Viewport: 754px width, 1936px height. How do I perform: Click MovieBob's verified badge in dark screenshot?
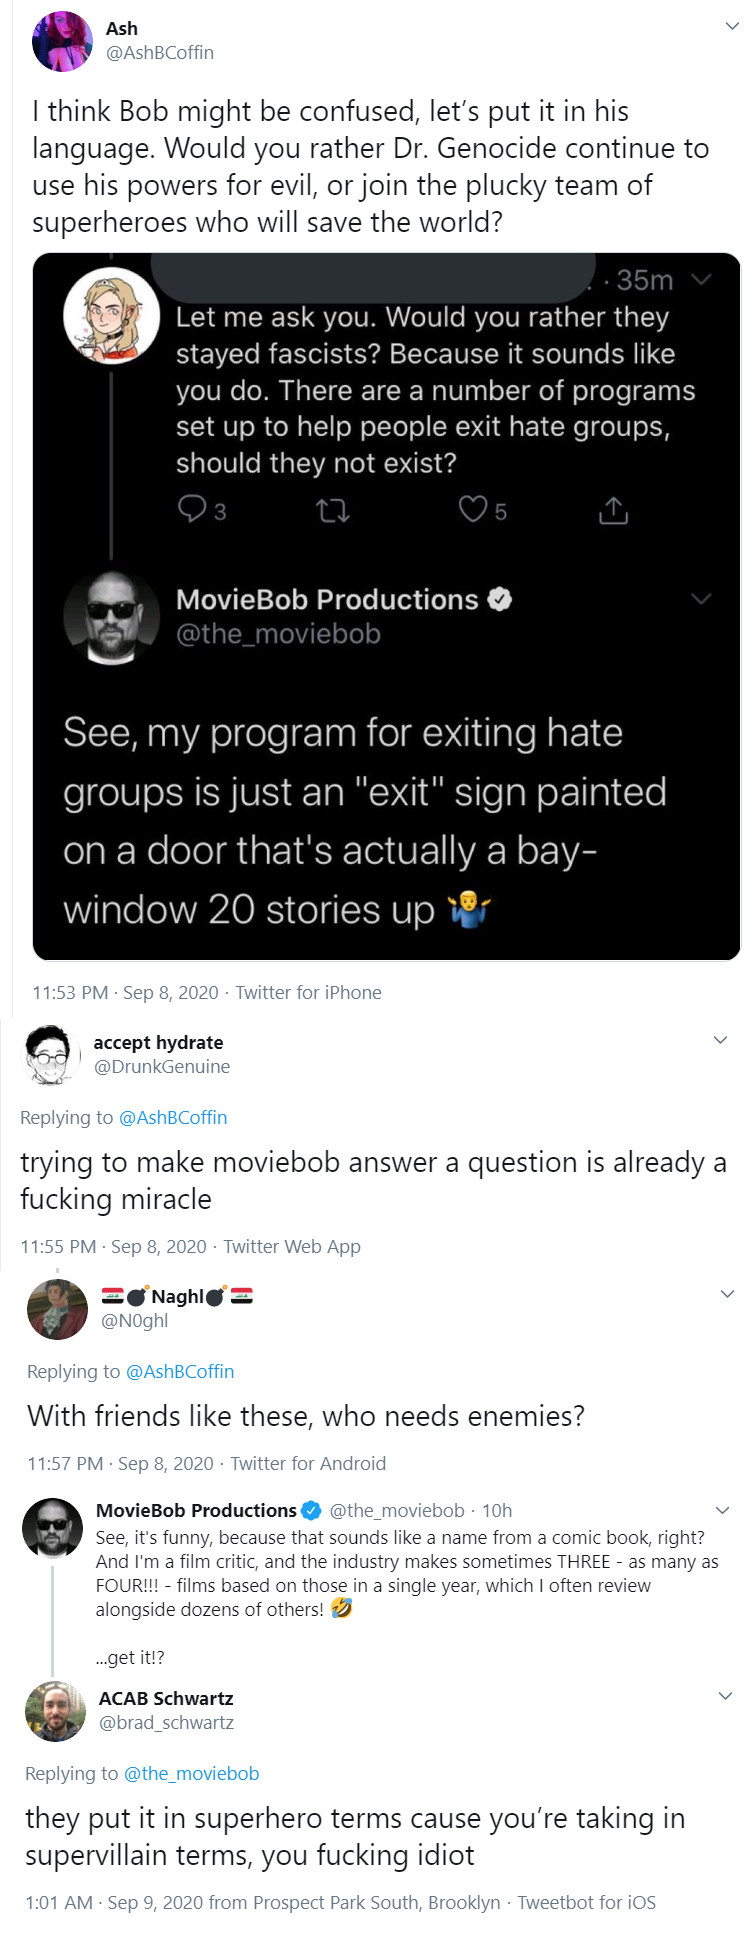tap(500, 599)
